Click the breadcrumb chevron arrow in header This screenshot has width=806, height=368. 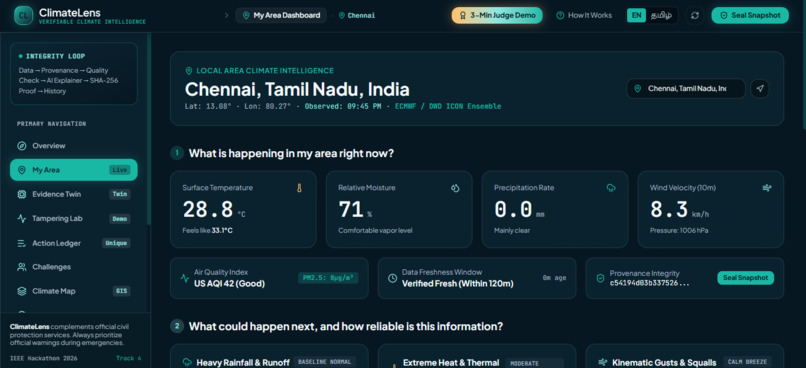tap(227, 15)
